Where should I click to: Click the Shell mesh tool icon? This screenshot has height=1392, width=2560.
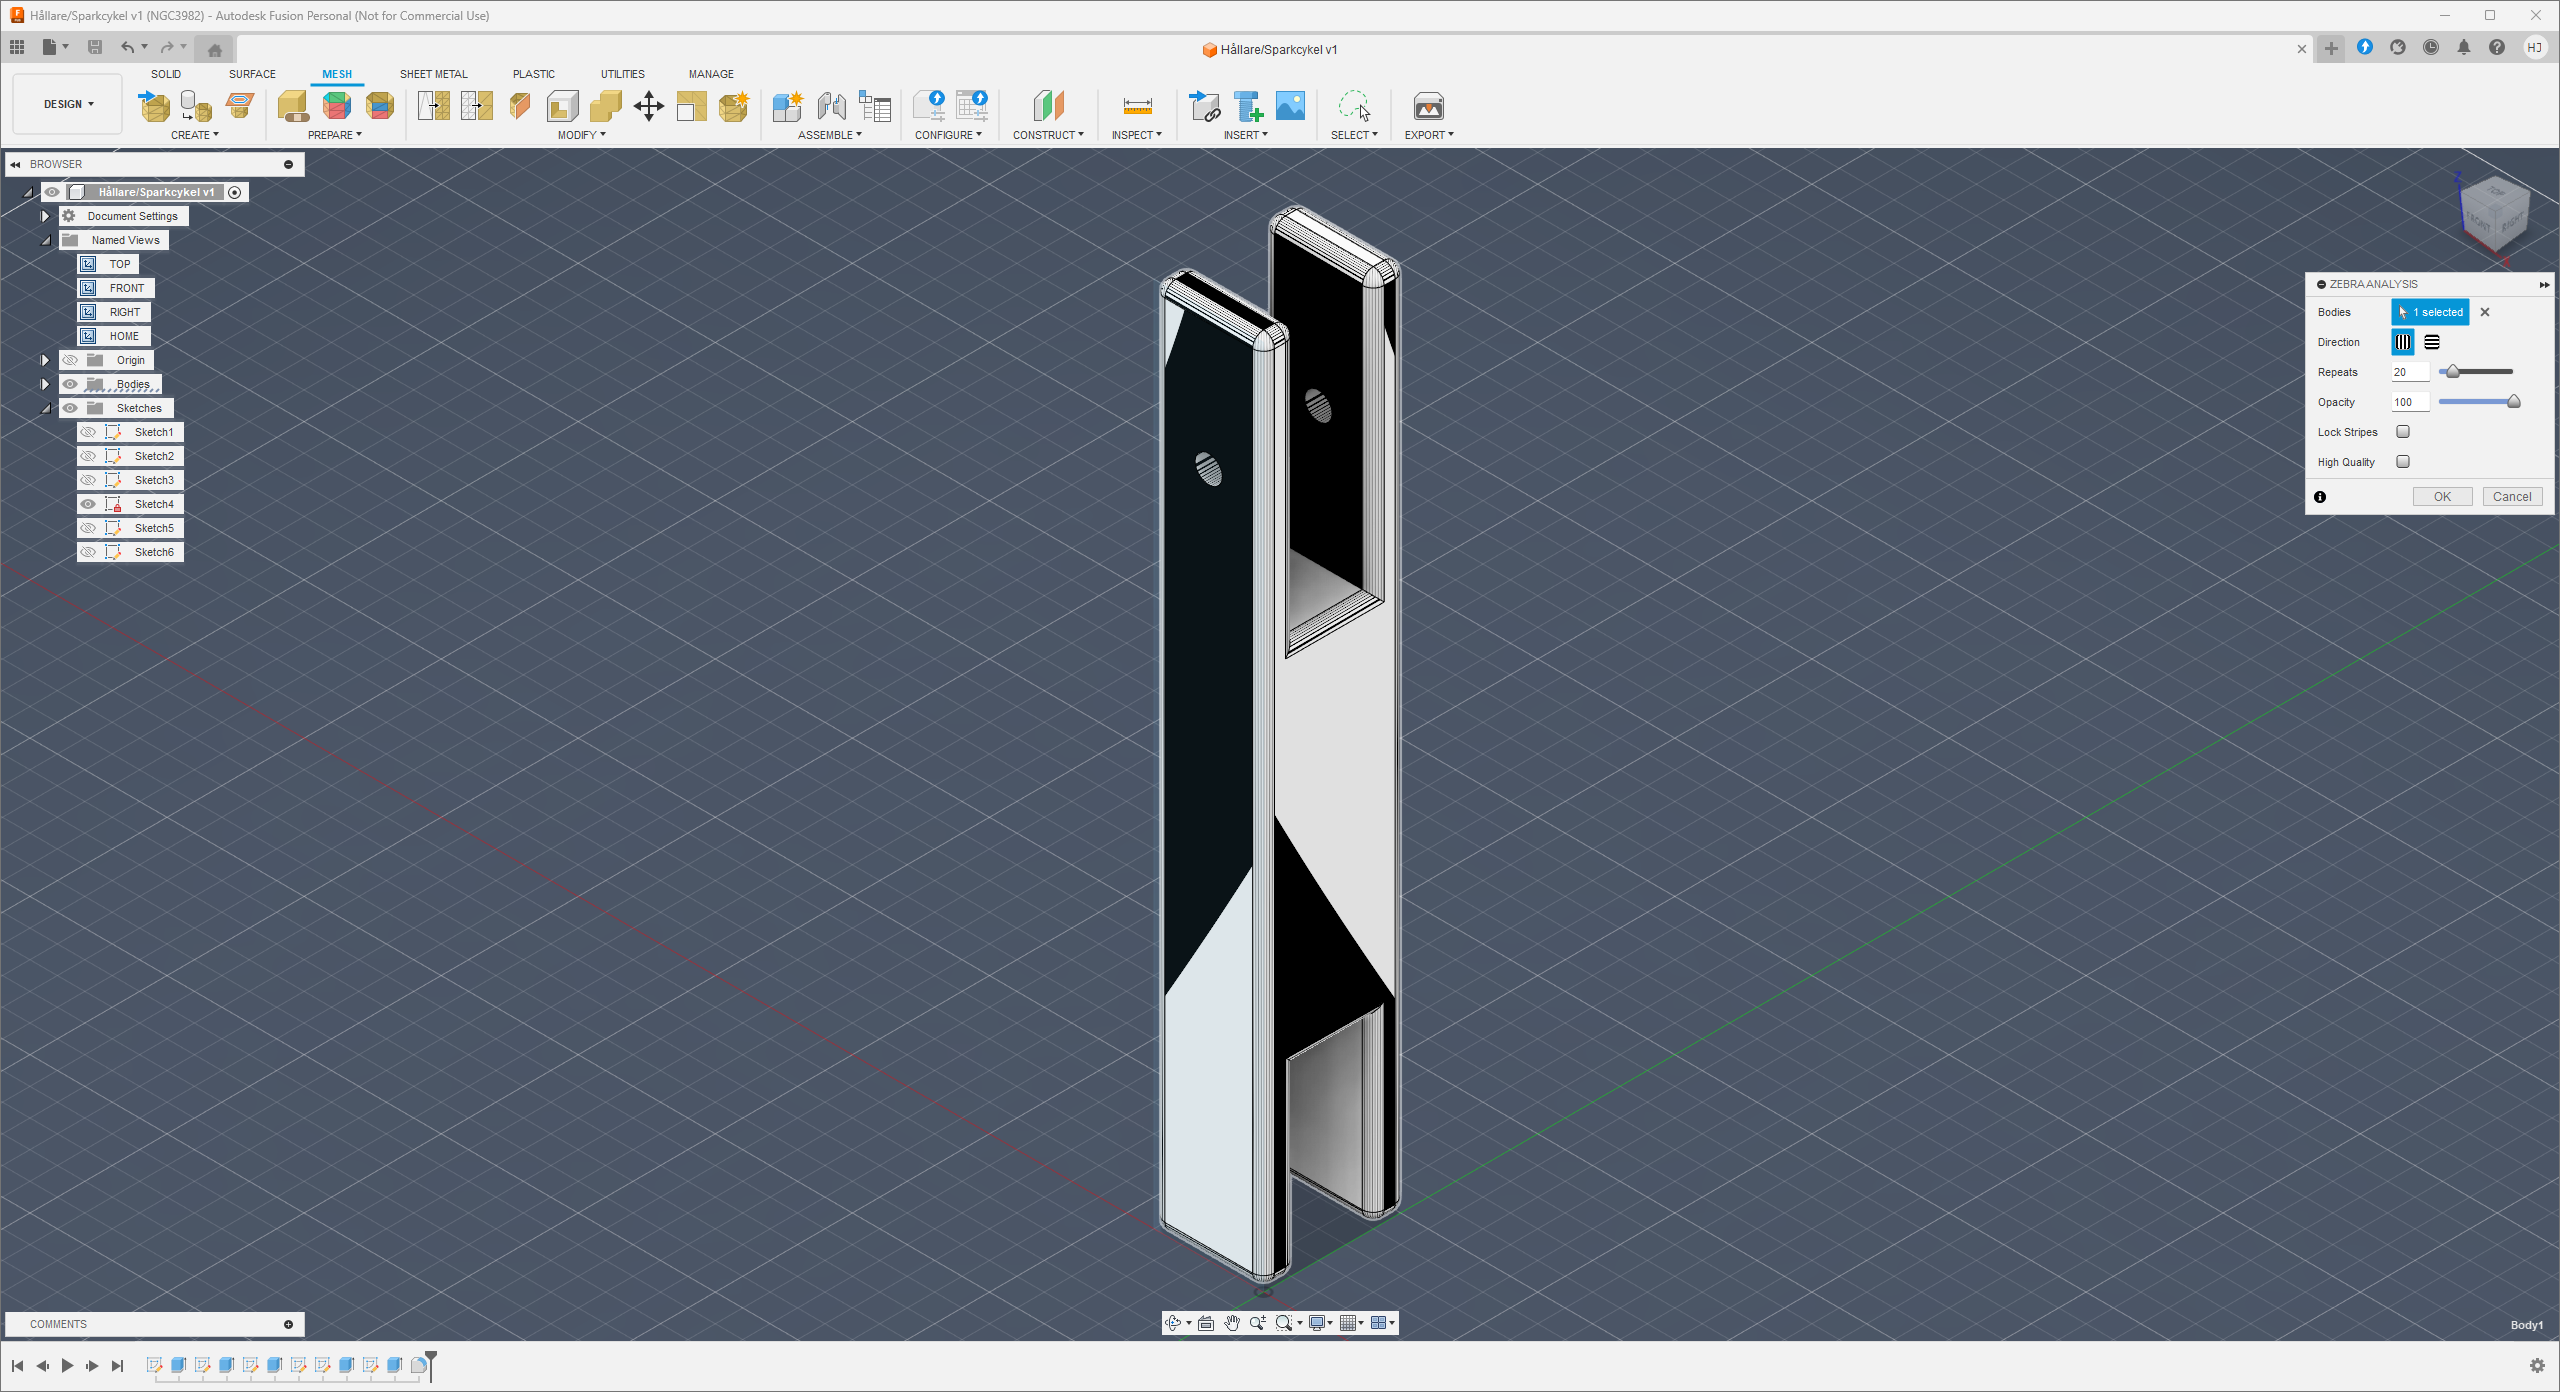pyautogui.click(x=563, y=106)
